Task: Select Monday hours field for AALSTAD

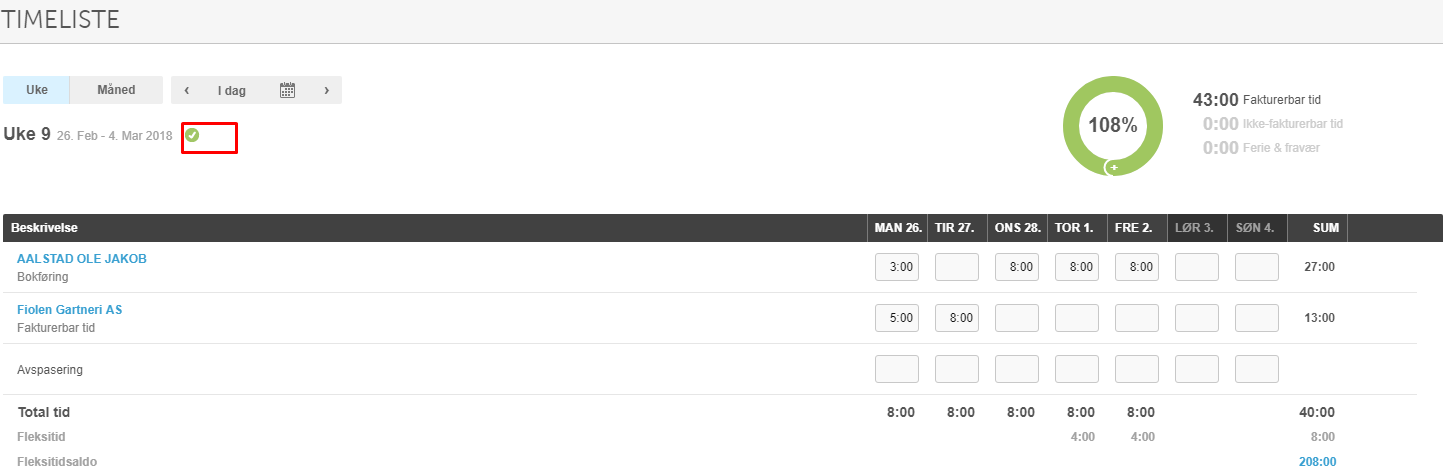Action: (897, 267)
